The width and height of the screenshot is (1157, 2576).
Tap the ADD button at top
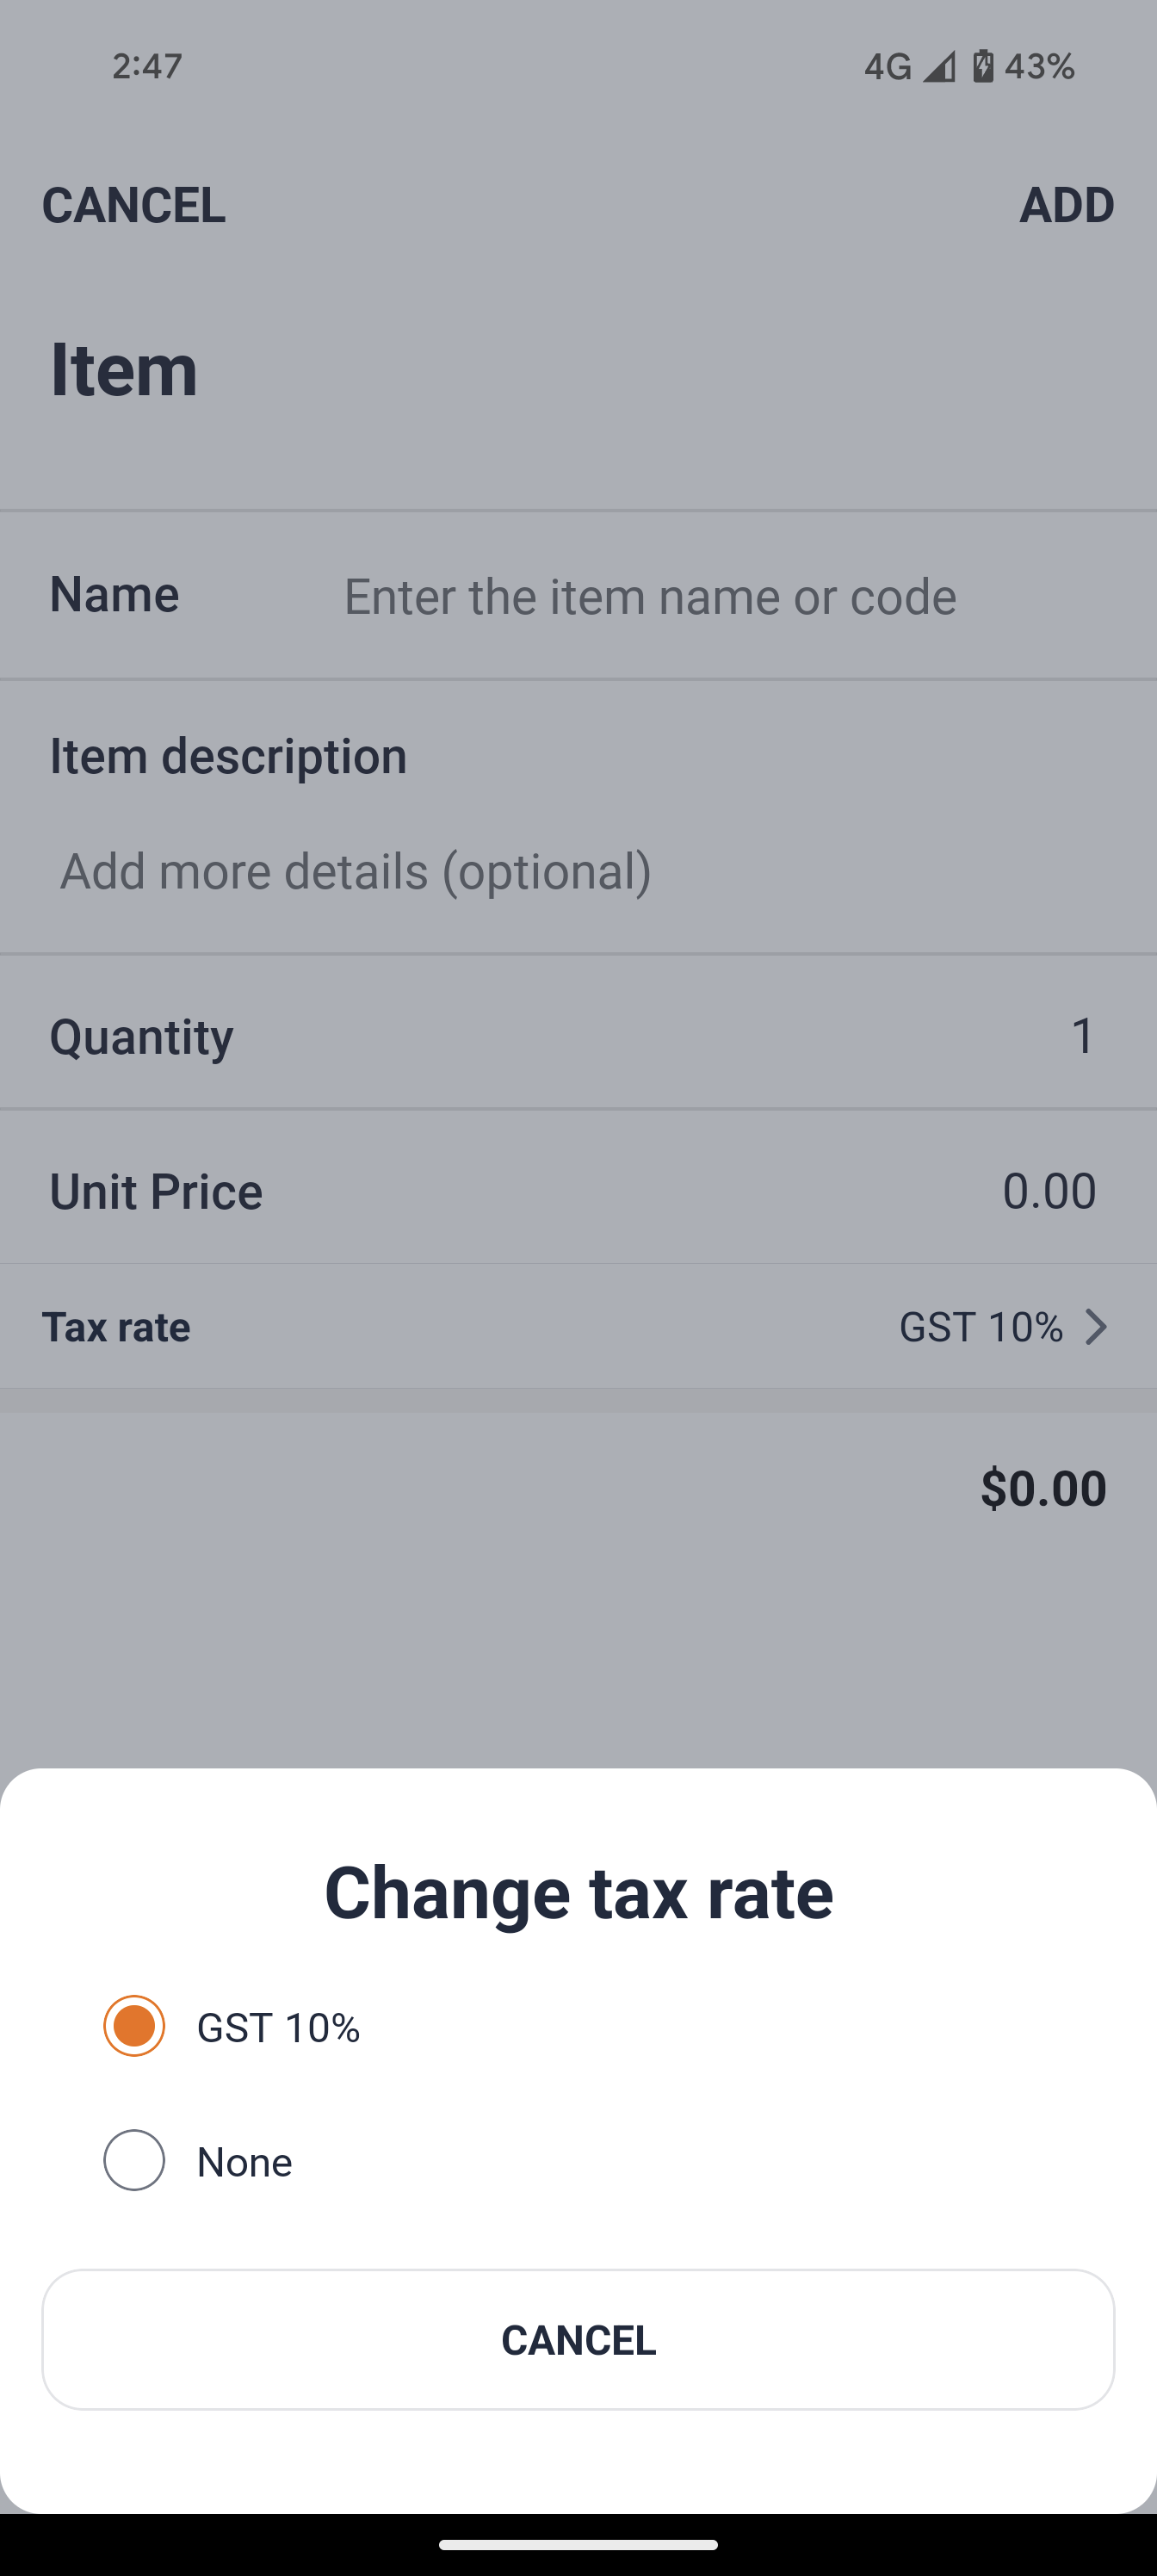point(1066,205)
